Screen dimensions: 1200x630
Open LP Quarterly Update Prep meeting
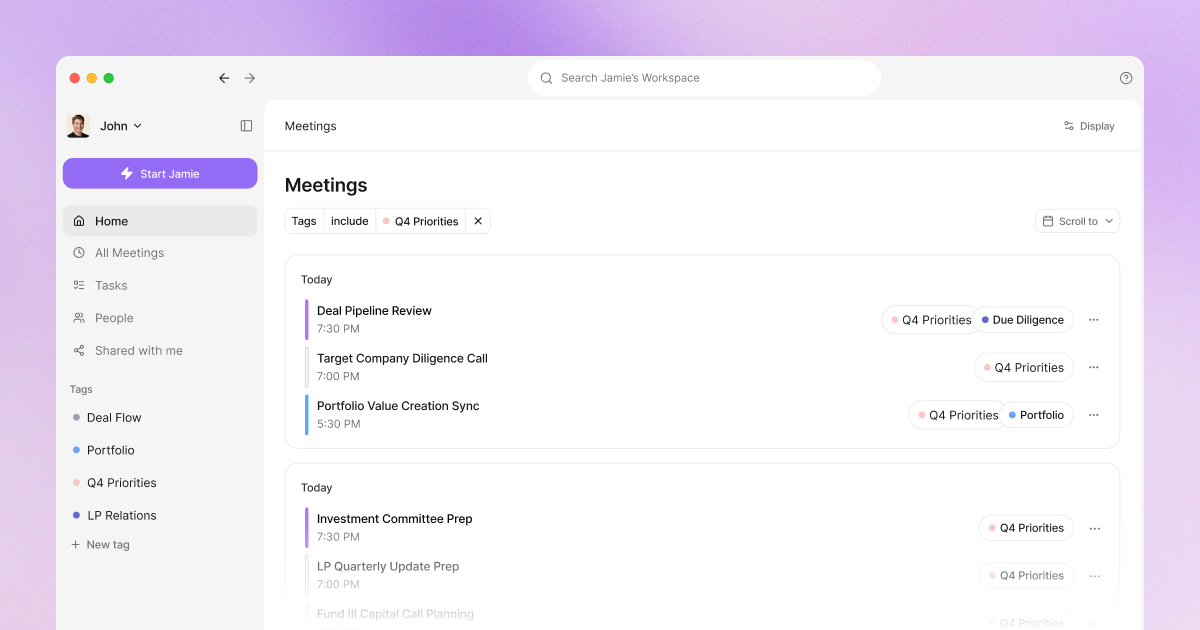pos(388,566)
